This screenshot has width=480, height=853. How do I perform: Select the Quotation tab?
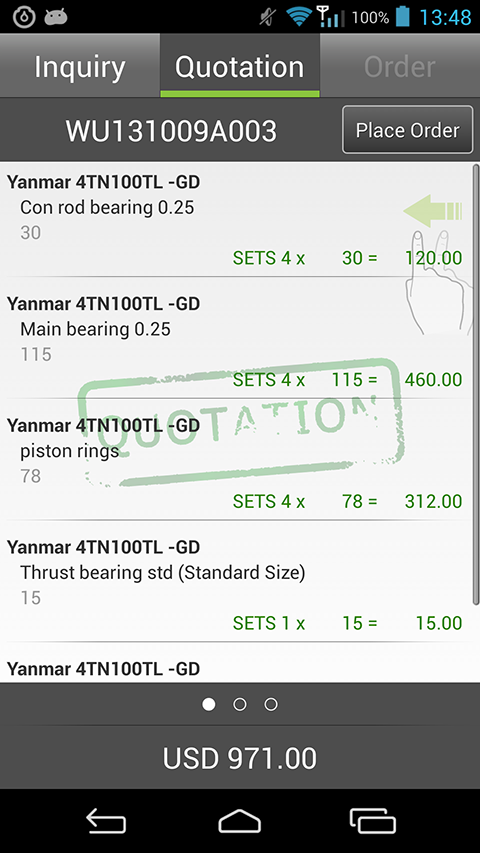point(240,66)
